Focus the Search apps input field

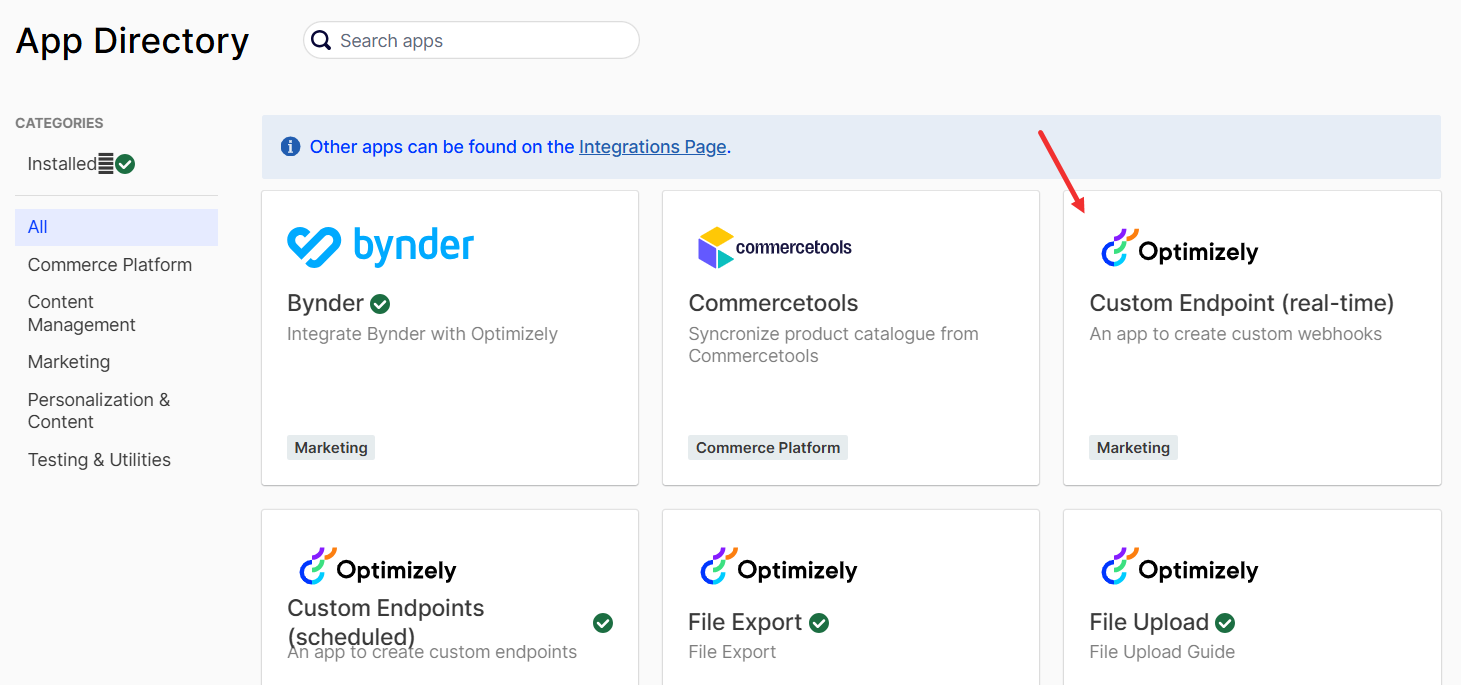480,41
